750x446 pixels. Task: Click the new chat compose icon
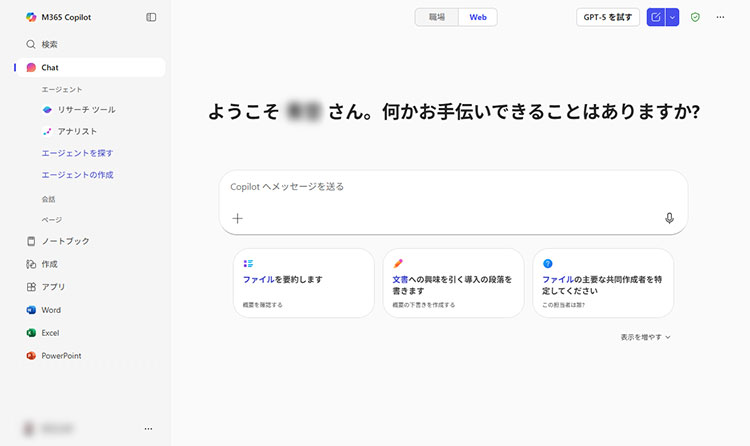click(x=655, y=17)
